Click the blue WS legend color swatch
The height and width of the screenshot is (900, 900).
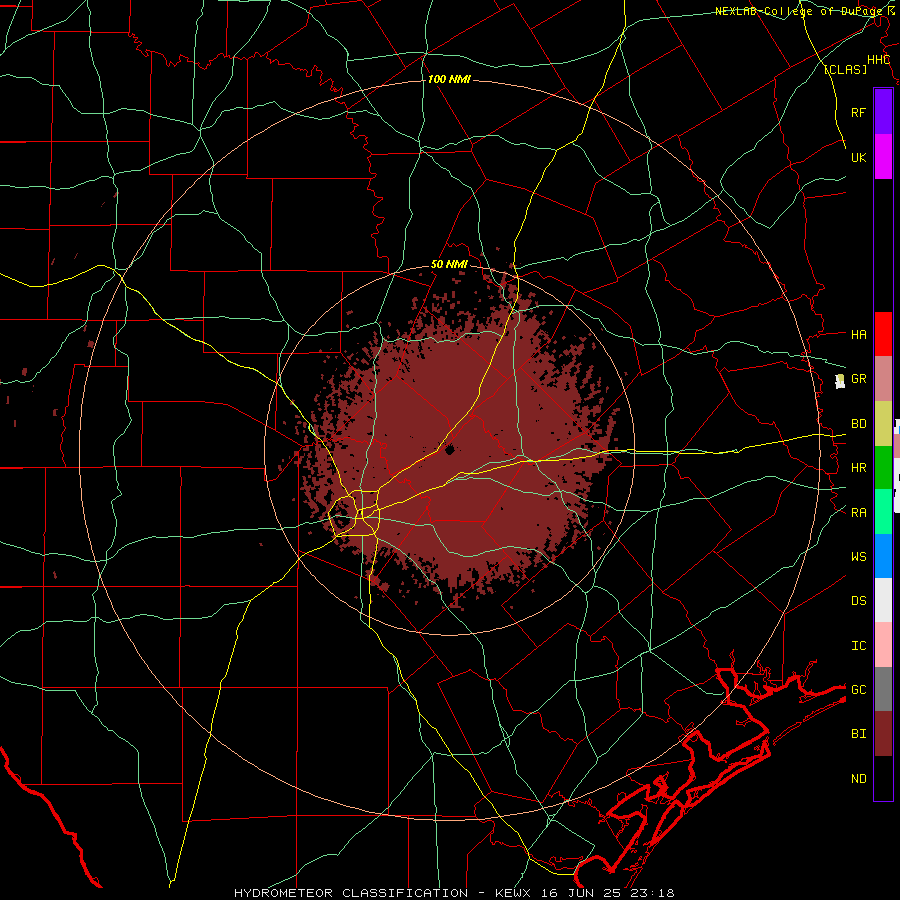point(883,556)
